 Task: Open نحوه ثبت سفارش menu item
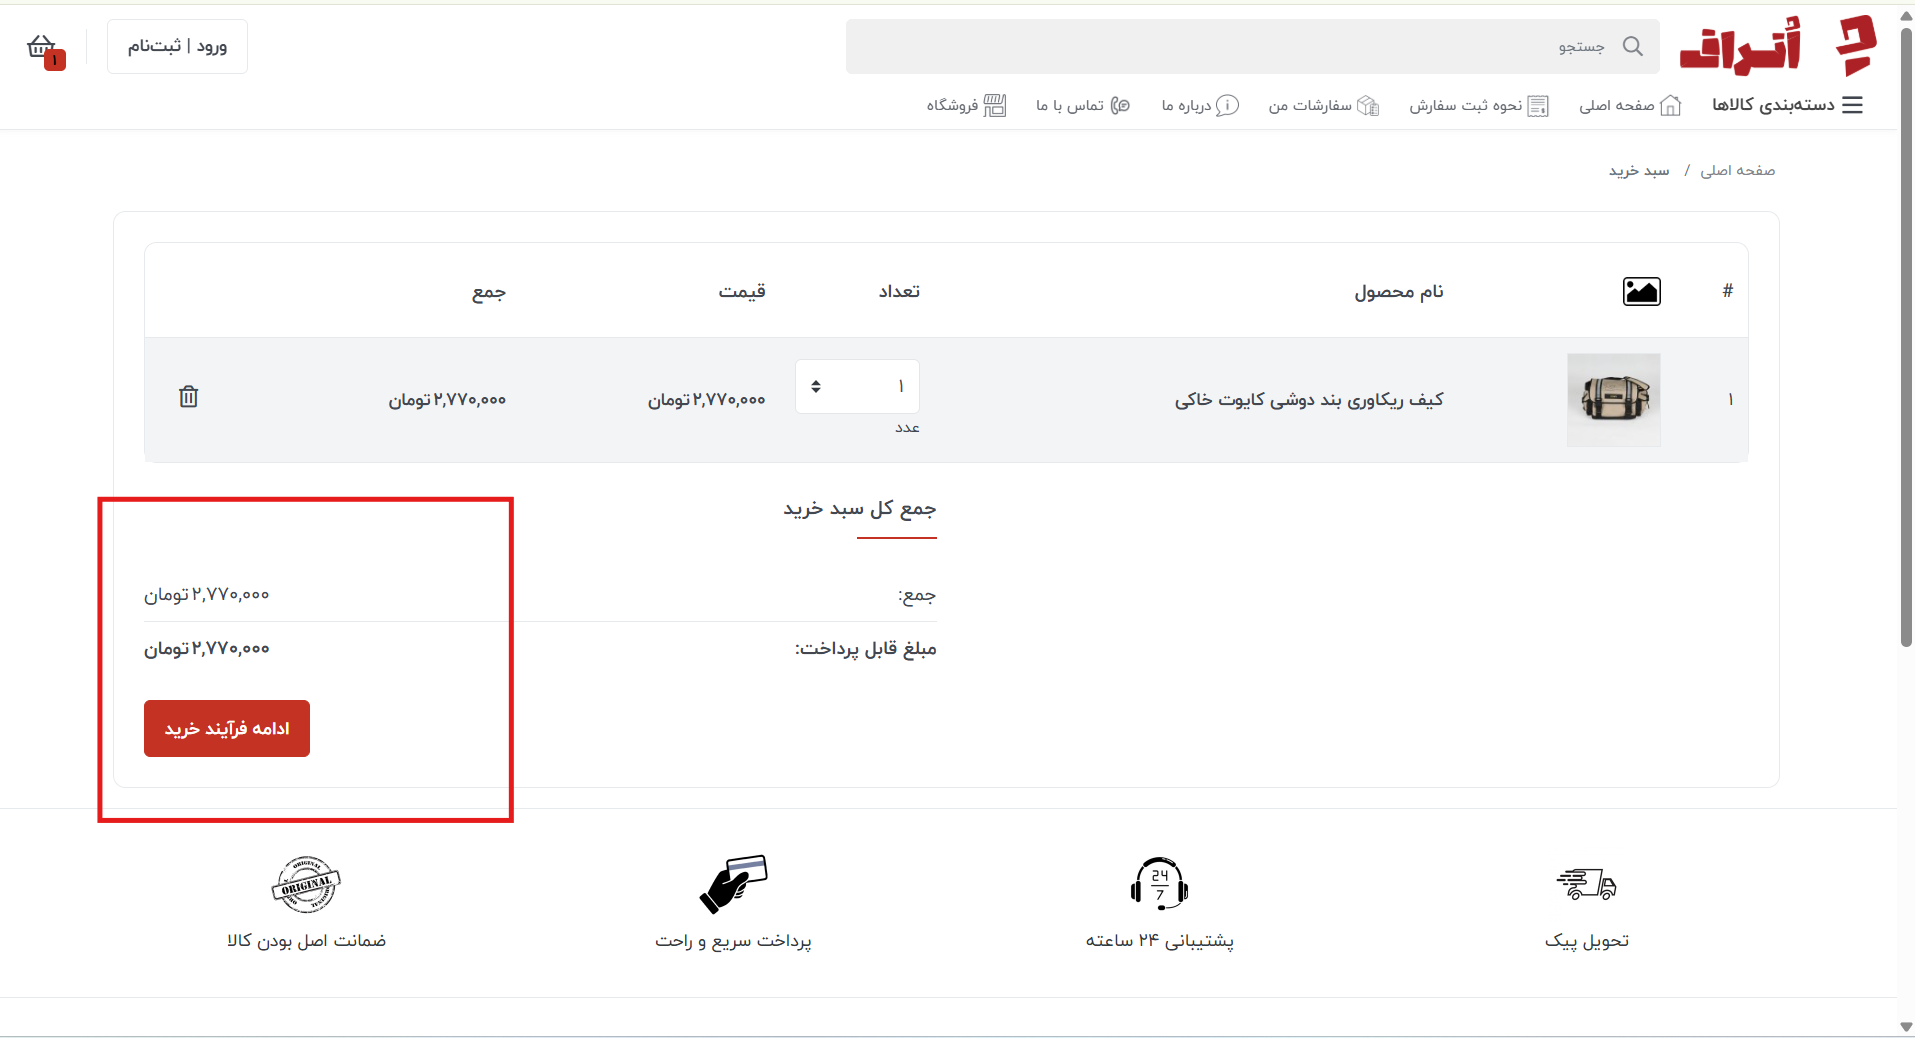(1466, 105)
